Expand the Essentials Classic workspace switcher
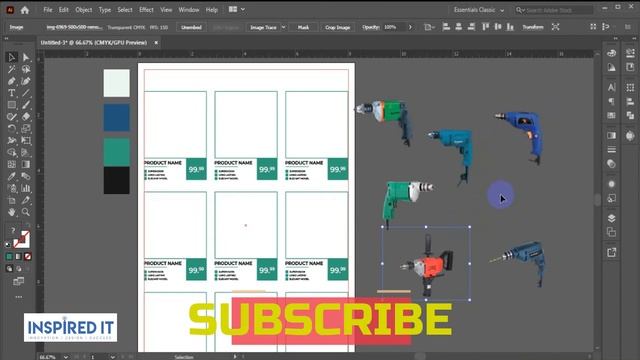The image size is (640, 360). [x=478, y=10]
